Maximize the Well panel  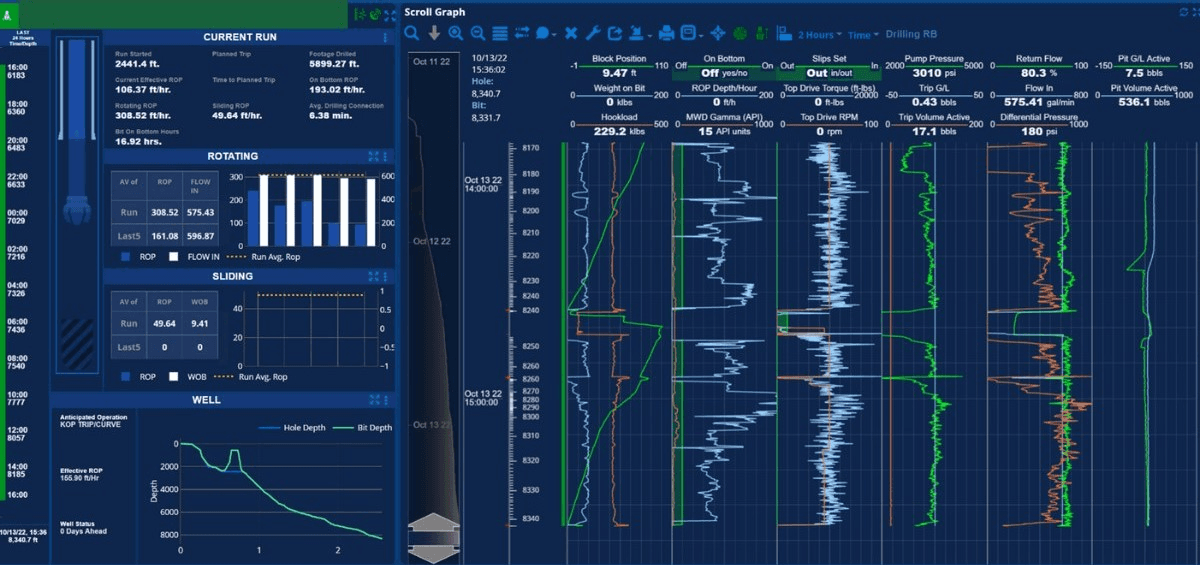pyautogui.click(x=375, y=400)
